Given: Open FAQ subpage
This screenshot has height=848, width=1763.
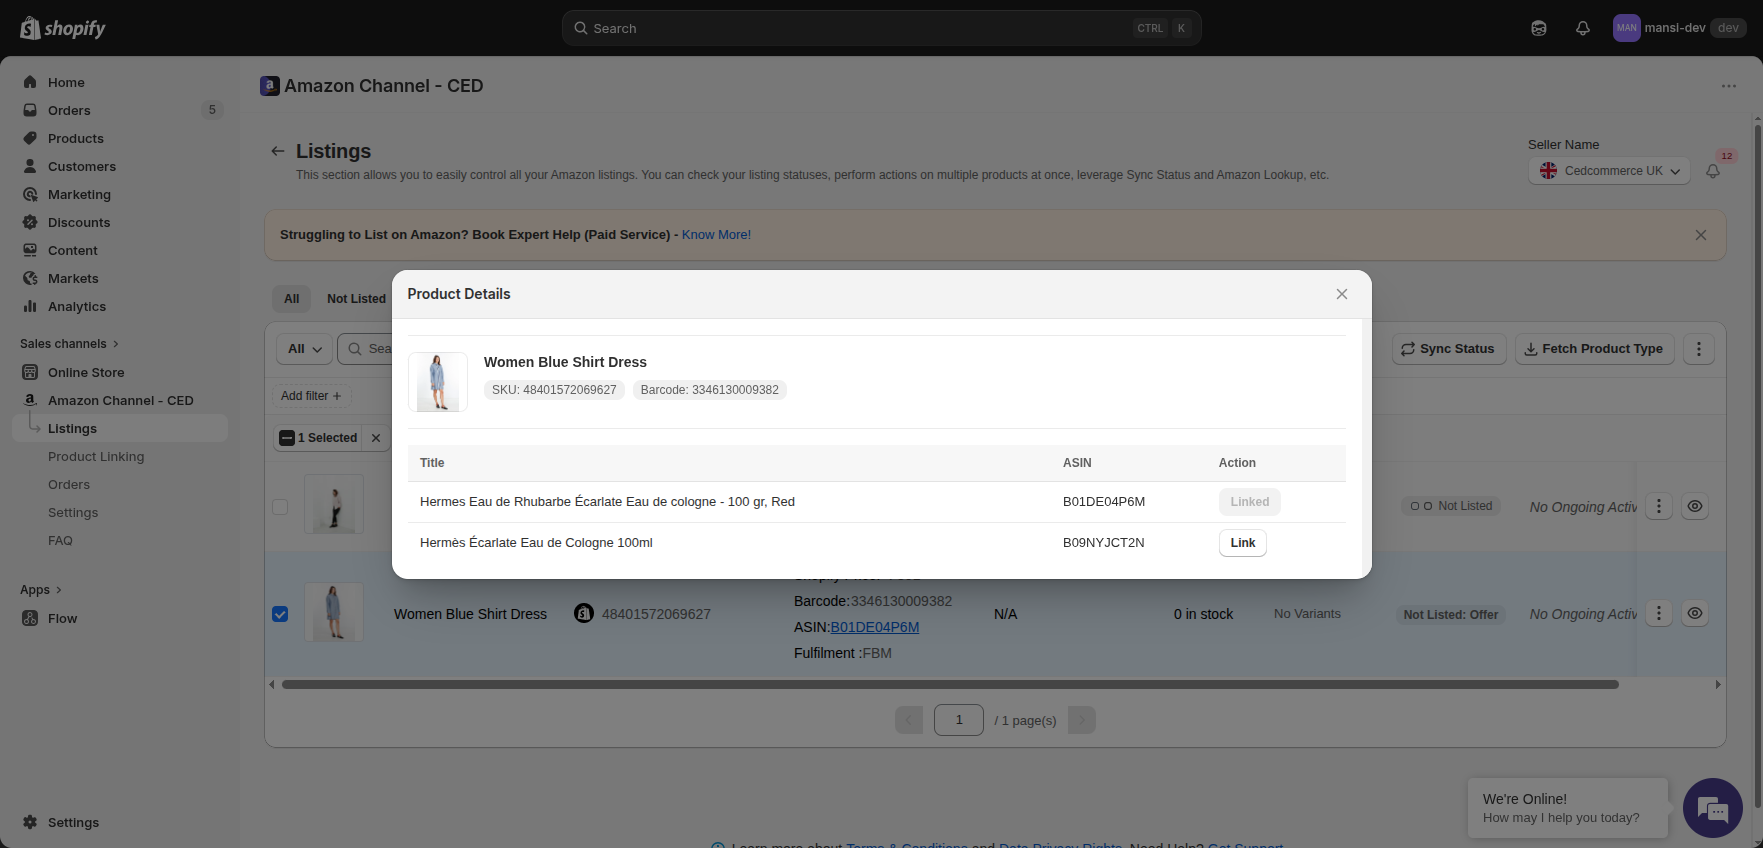Looking at the screenshot, I should click(x=60, y=540).
